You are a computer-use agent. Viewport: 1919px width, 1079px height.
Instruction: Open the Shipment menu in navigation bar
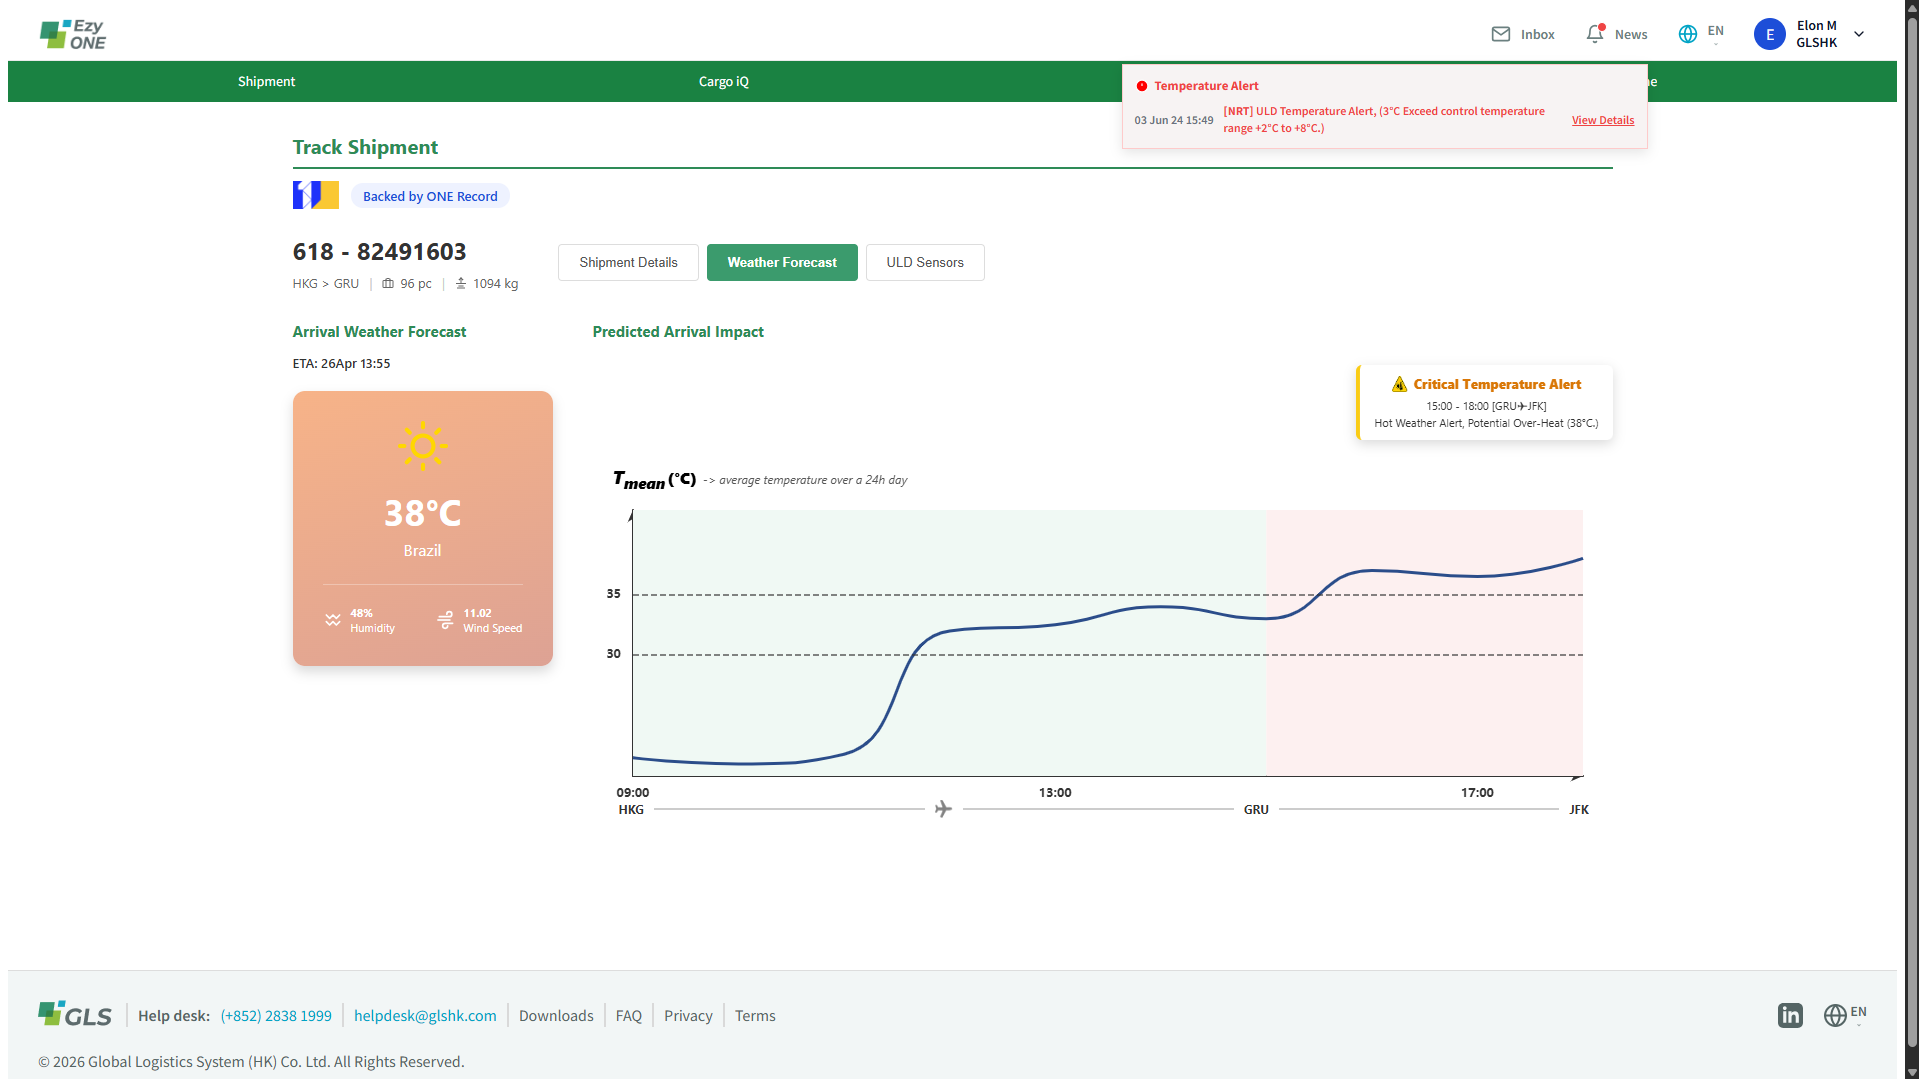pos(266,81)
